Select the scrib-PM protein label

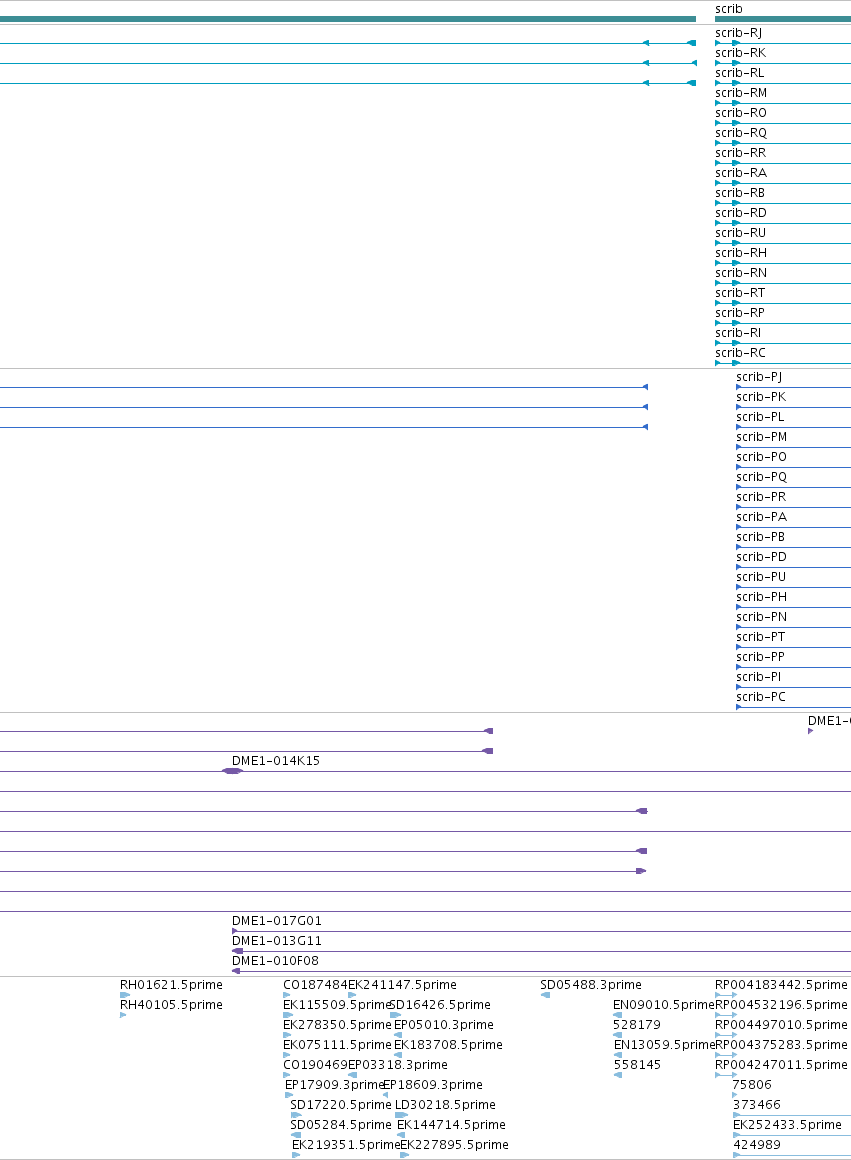[x=761, y=436]
